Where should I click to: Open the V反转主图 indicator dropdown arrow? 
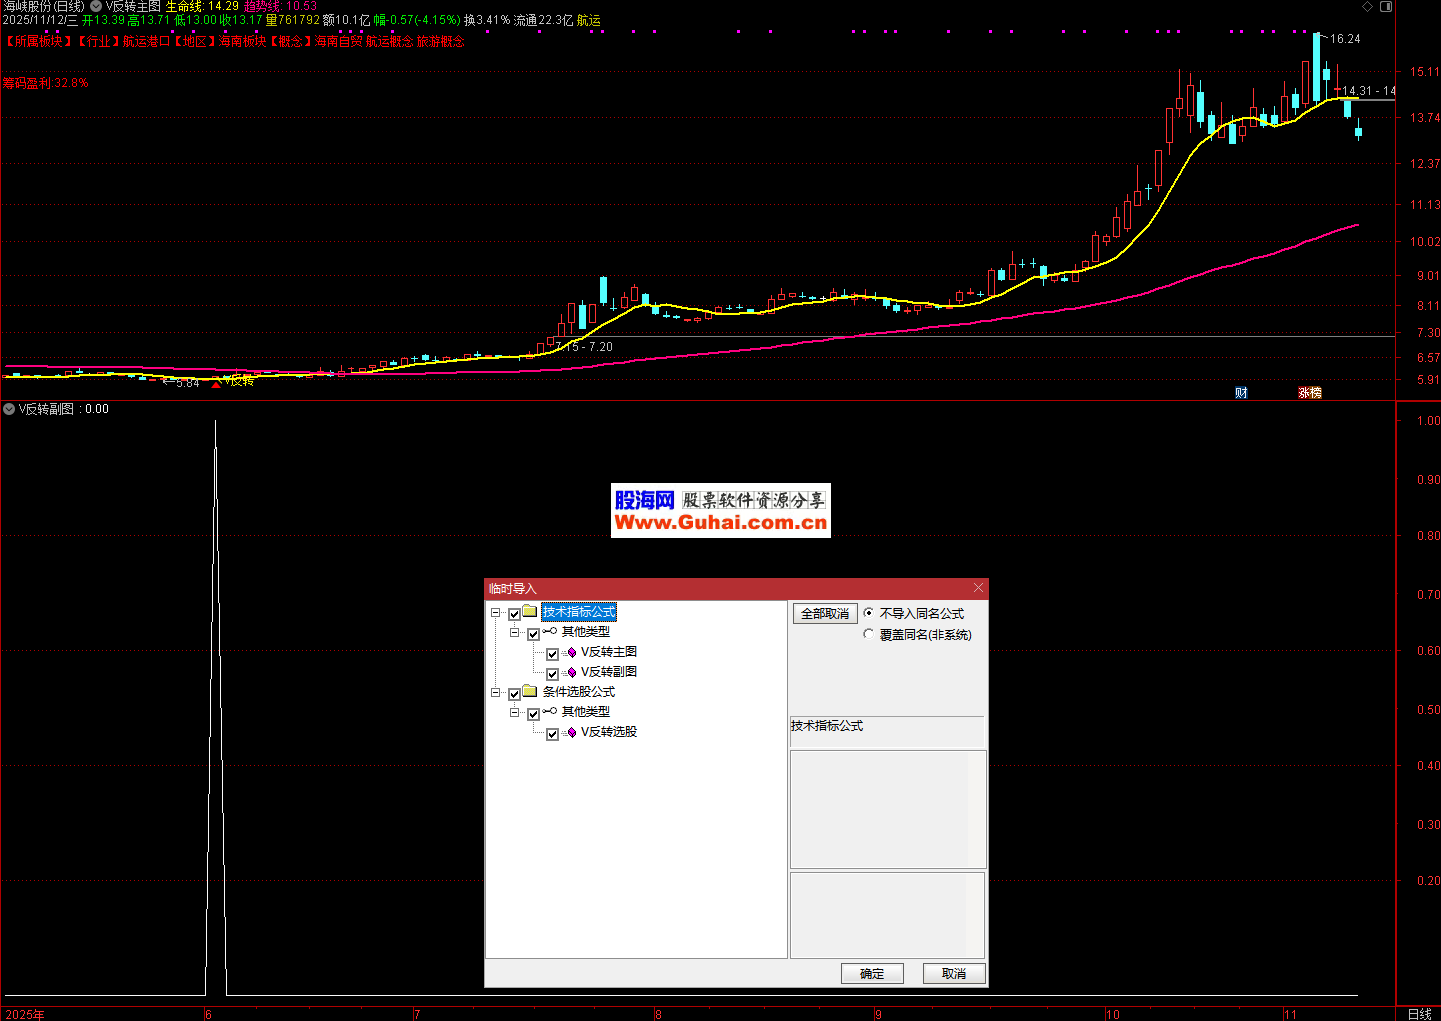(97, 7)
